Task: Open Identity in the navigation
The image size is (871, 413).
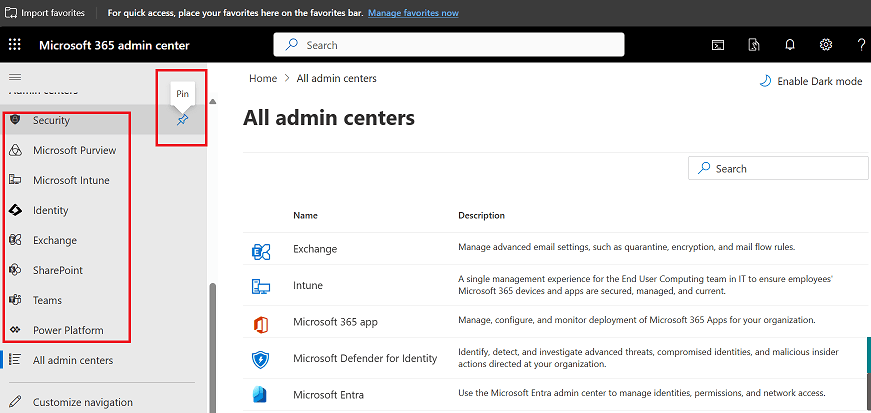Action: click(51, 210)
